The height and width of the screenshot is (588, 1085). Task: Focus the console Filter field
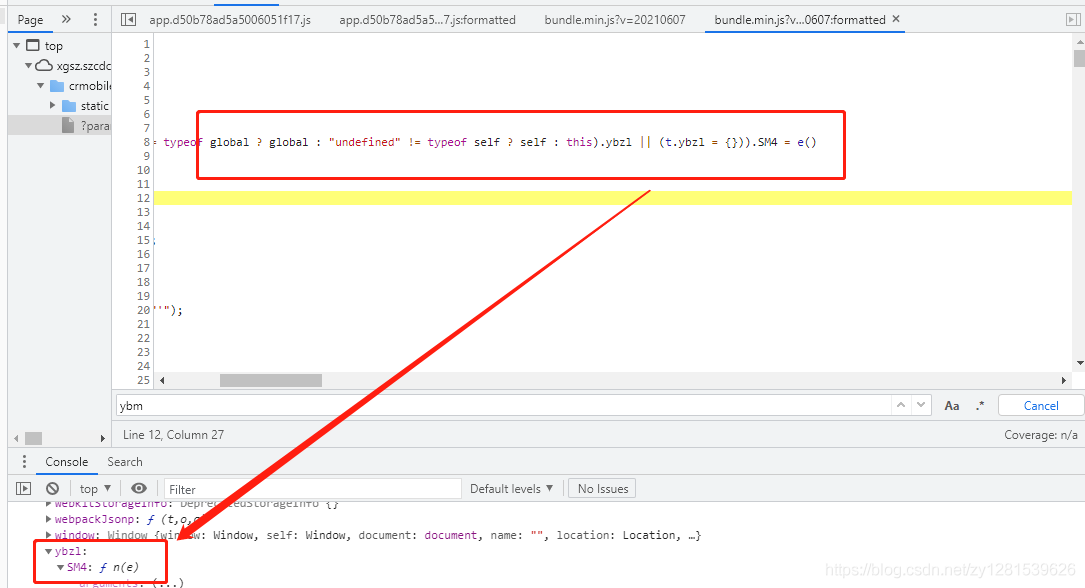coord(313,489)
